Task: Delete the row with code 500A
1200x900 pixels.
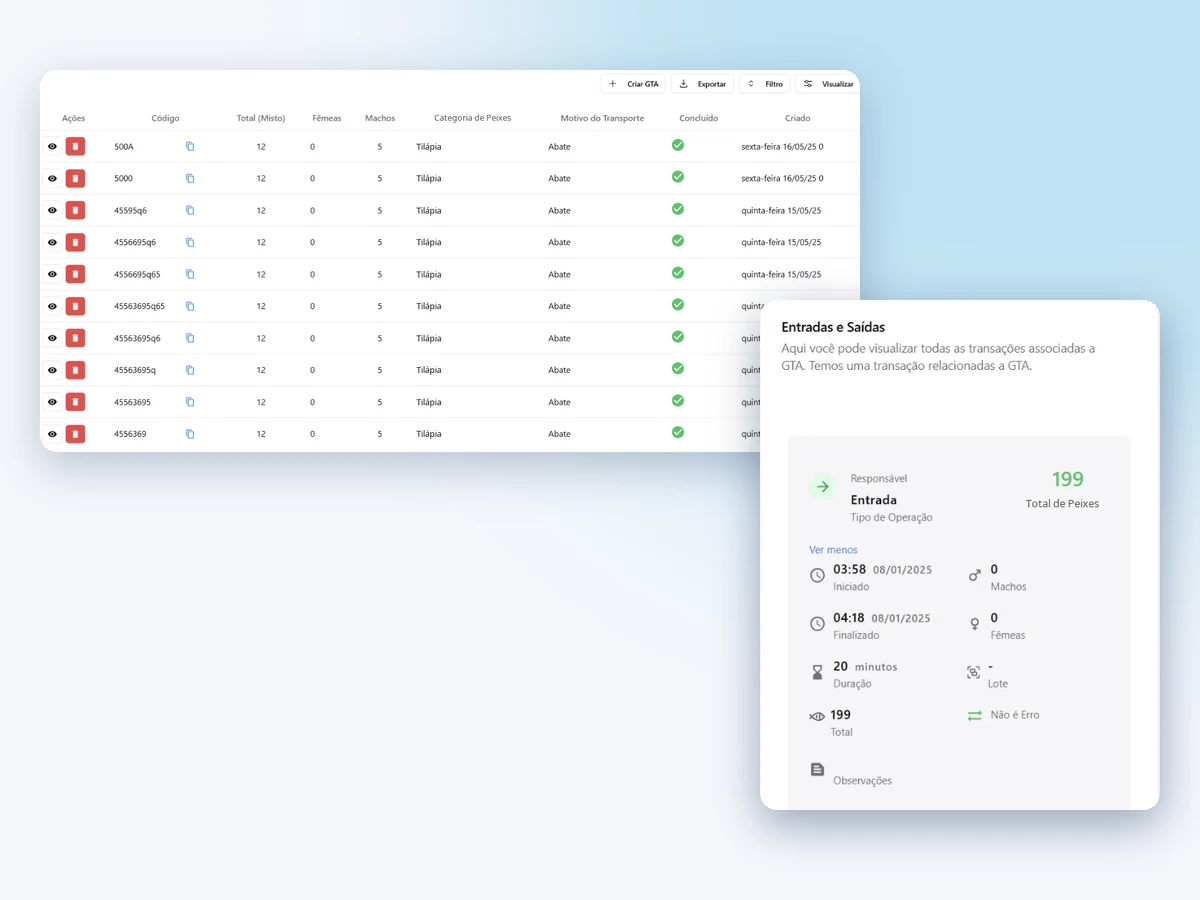Action: (75, 147)
